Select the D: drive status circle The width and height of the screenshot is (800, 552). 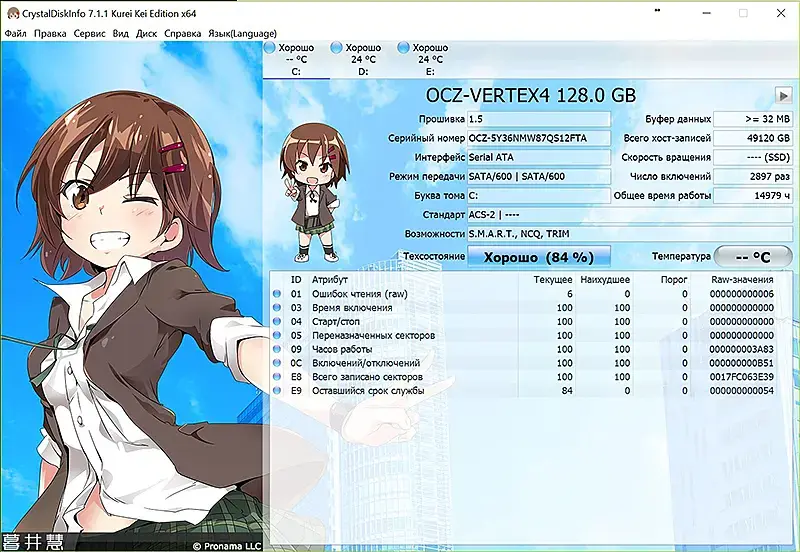(337, 47)
